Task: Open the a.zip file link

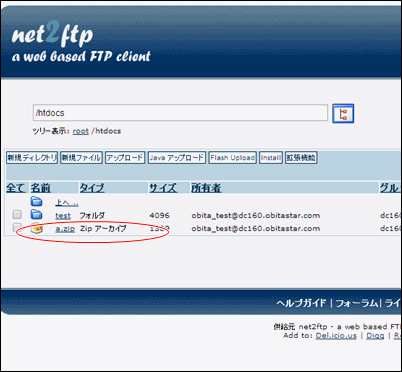Action: (x=65, y=229)
